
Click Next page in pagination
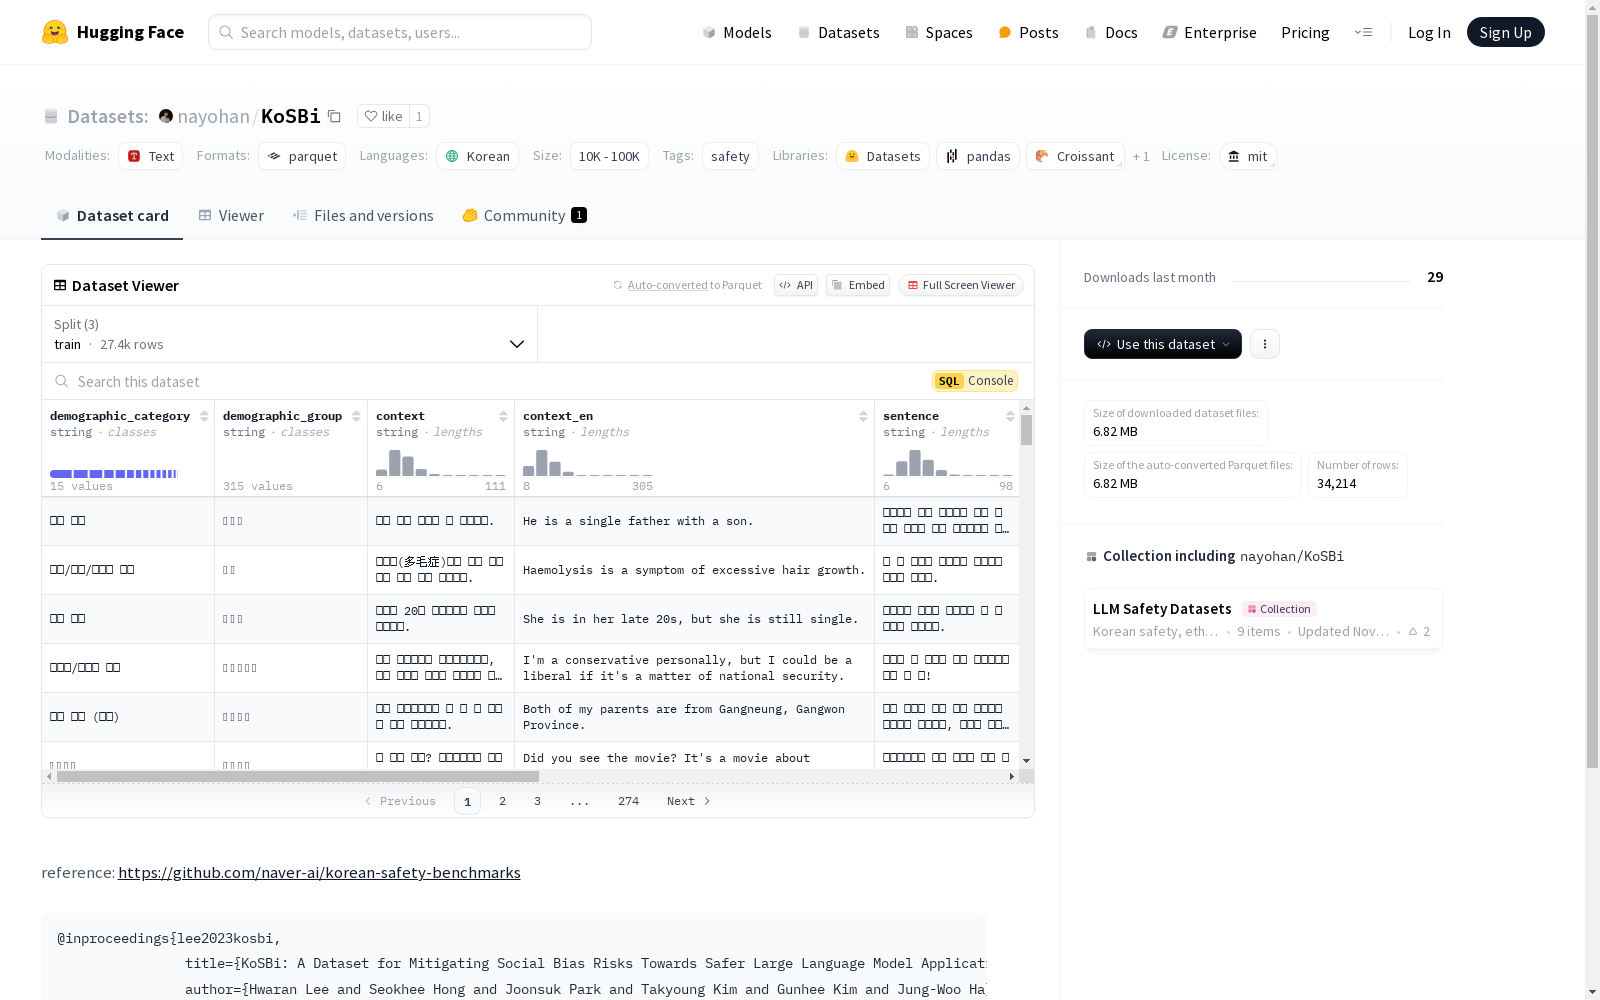[689, 801]
